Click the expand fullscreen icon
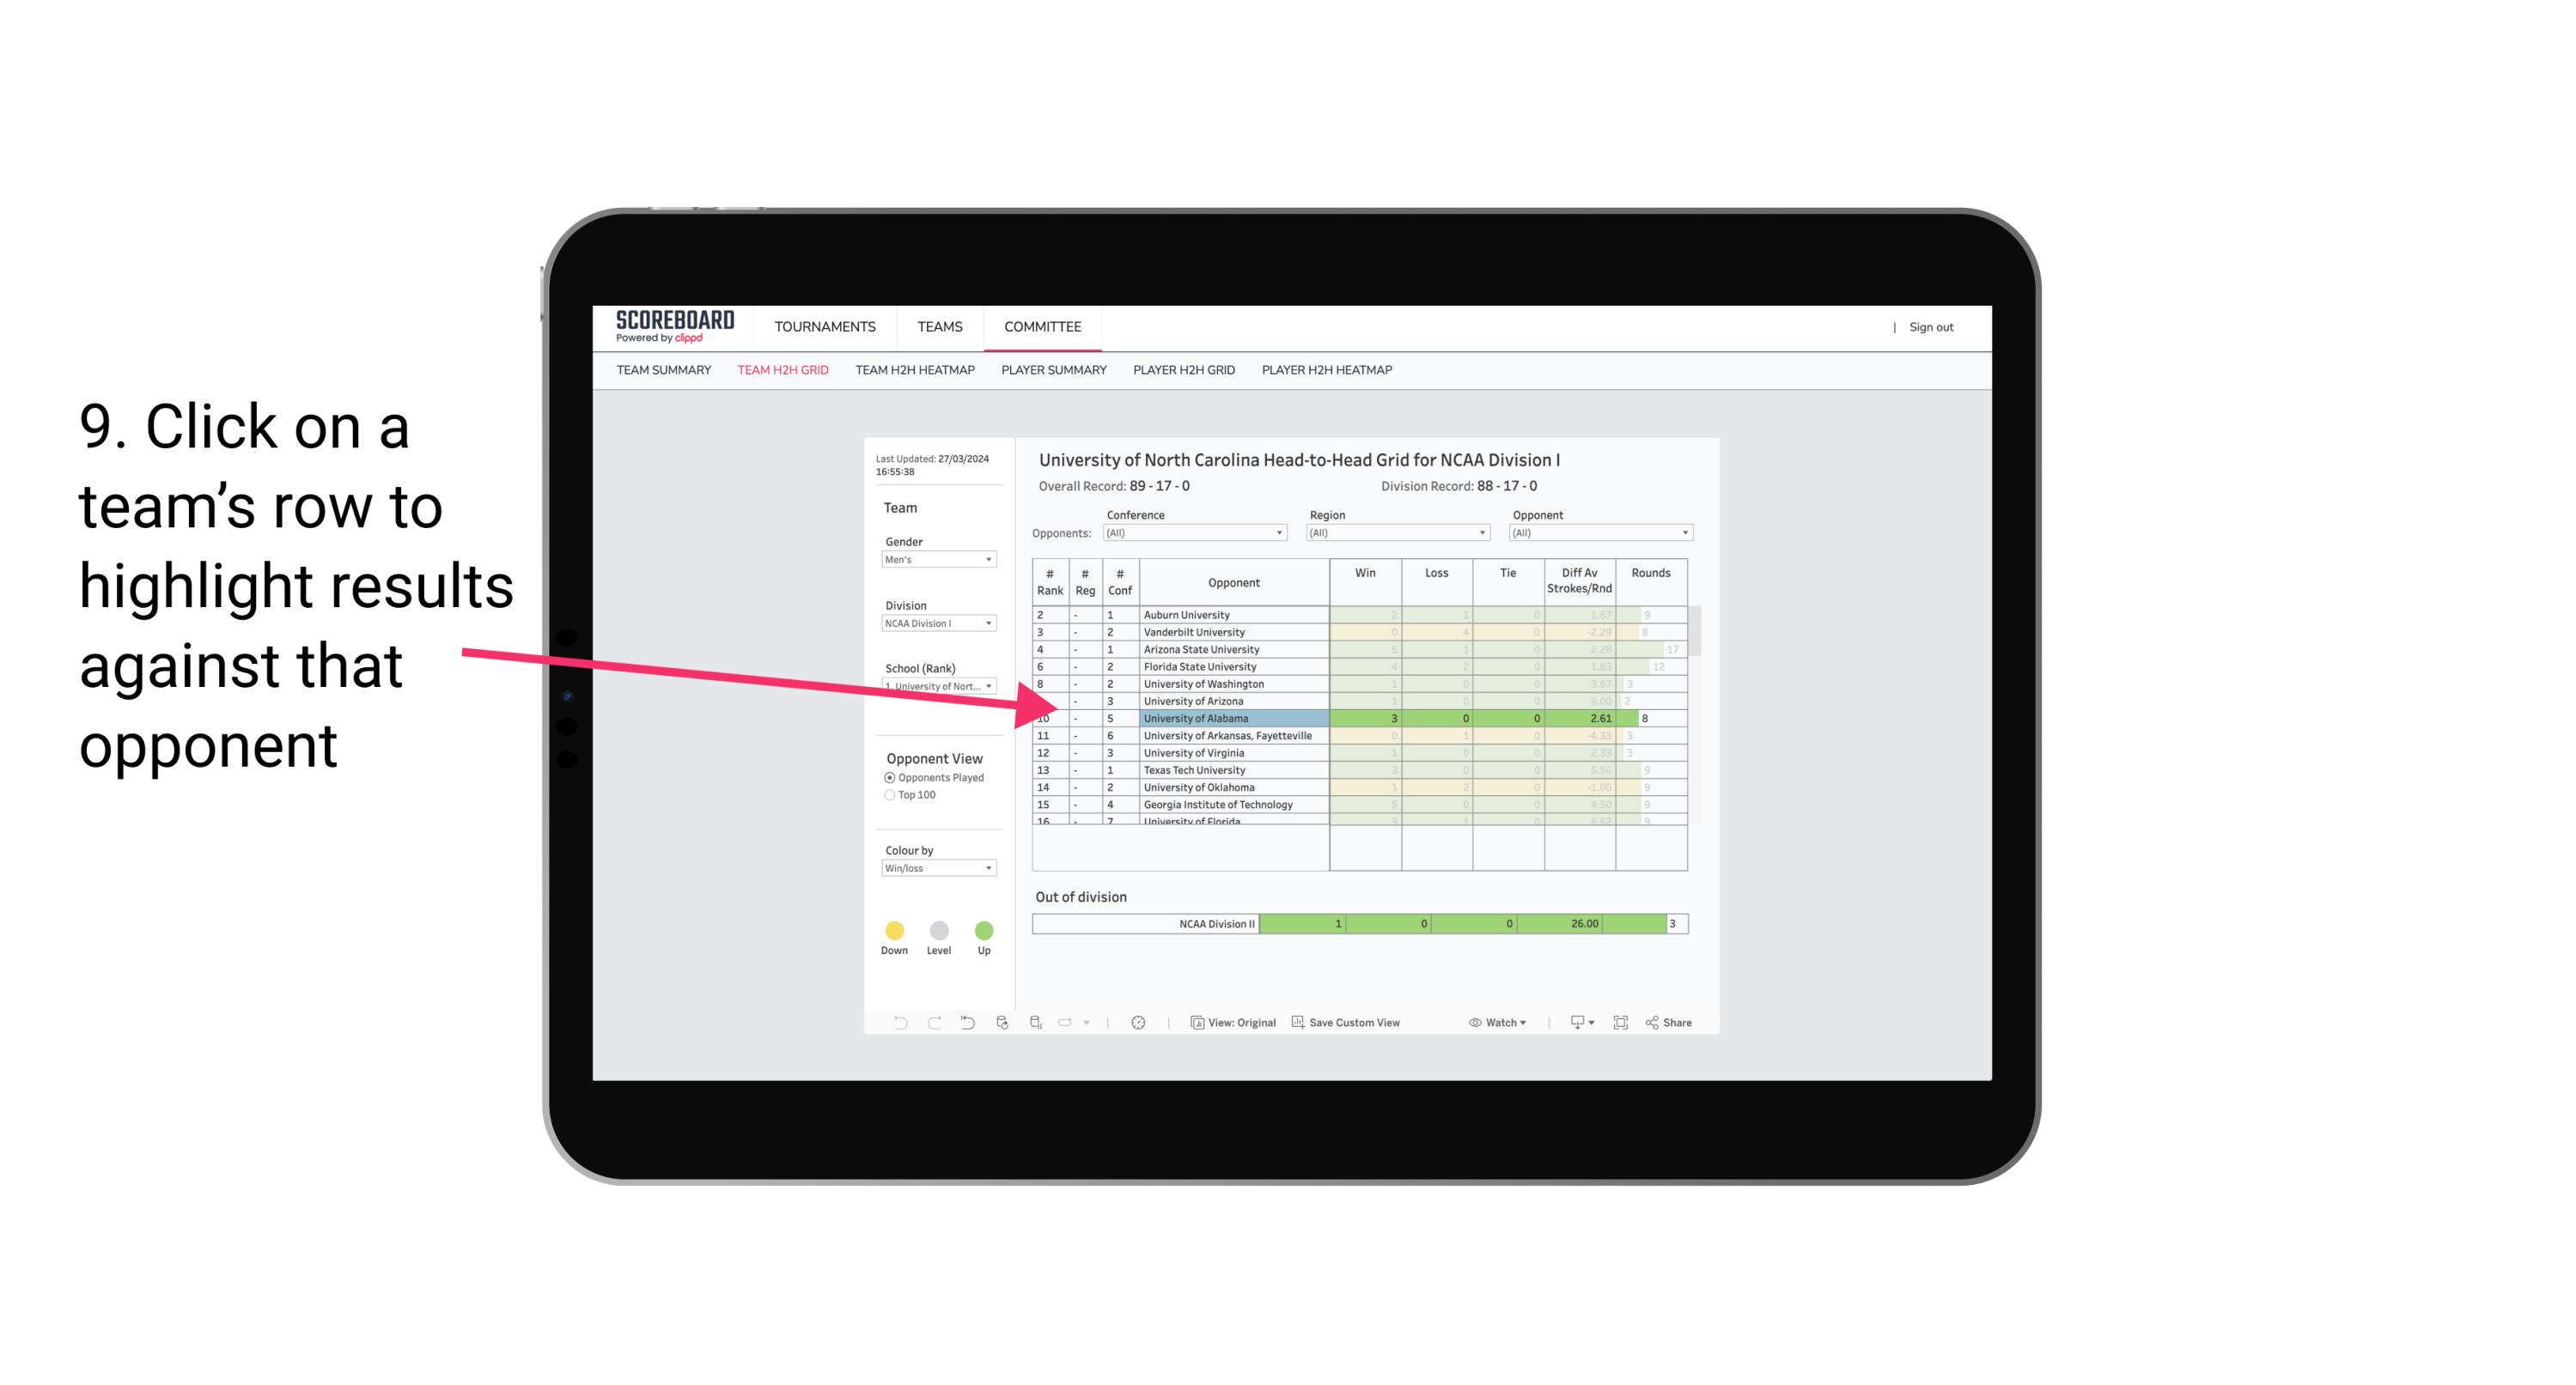The height and width of the screenshot is (1385, 2576). (1621, 1024)
